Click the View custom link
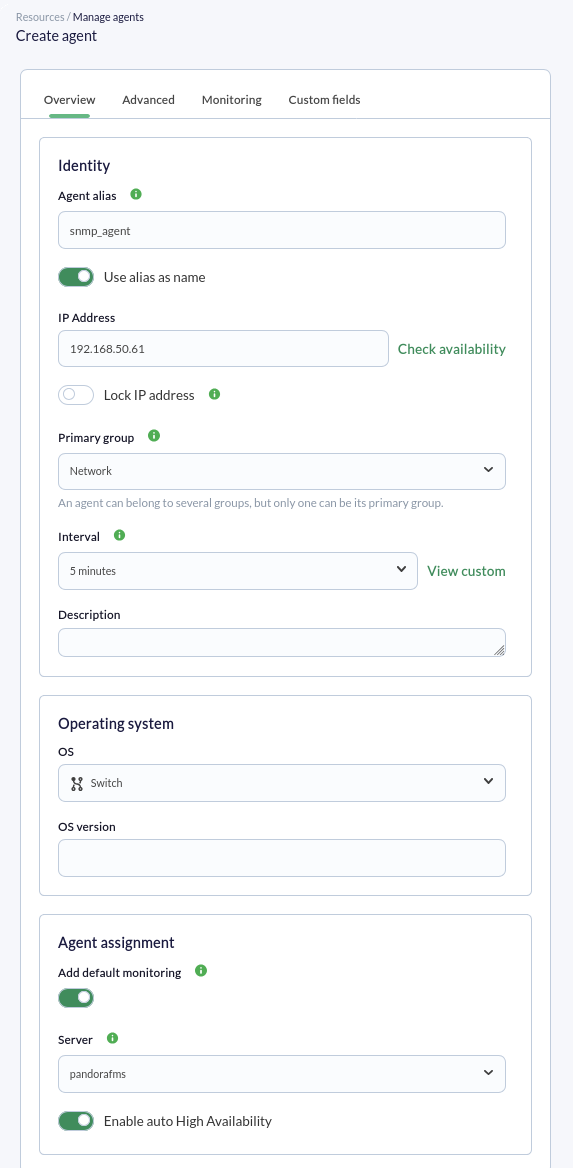573x1168 pixels. coord(466,571)
